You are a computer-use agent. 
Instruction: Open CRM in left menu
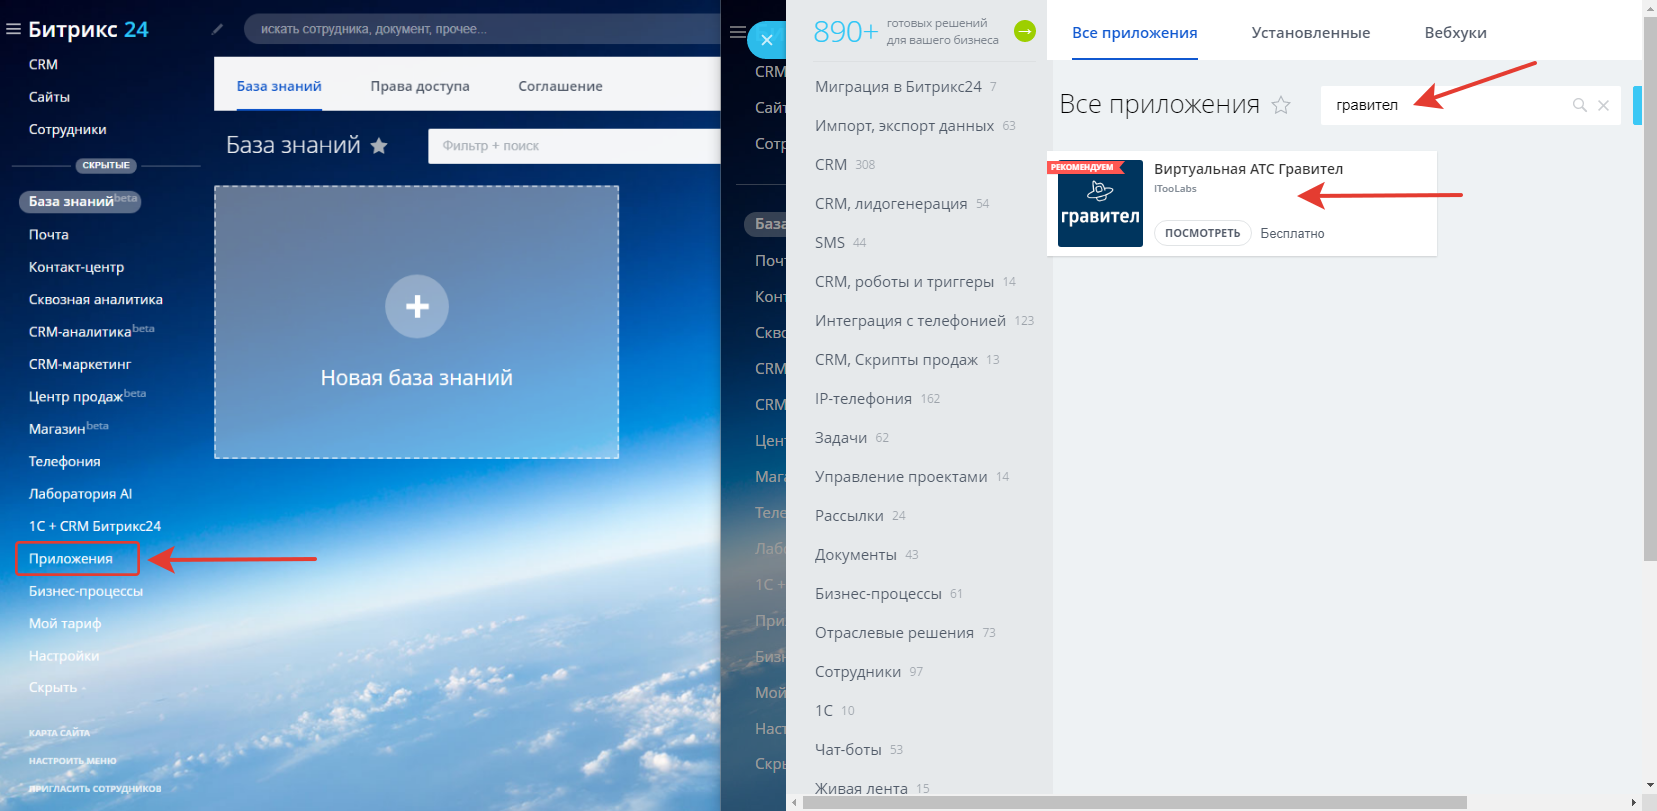44,64
